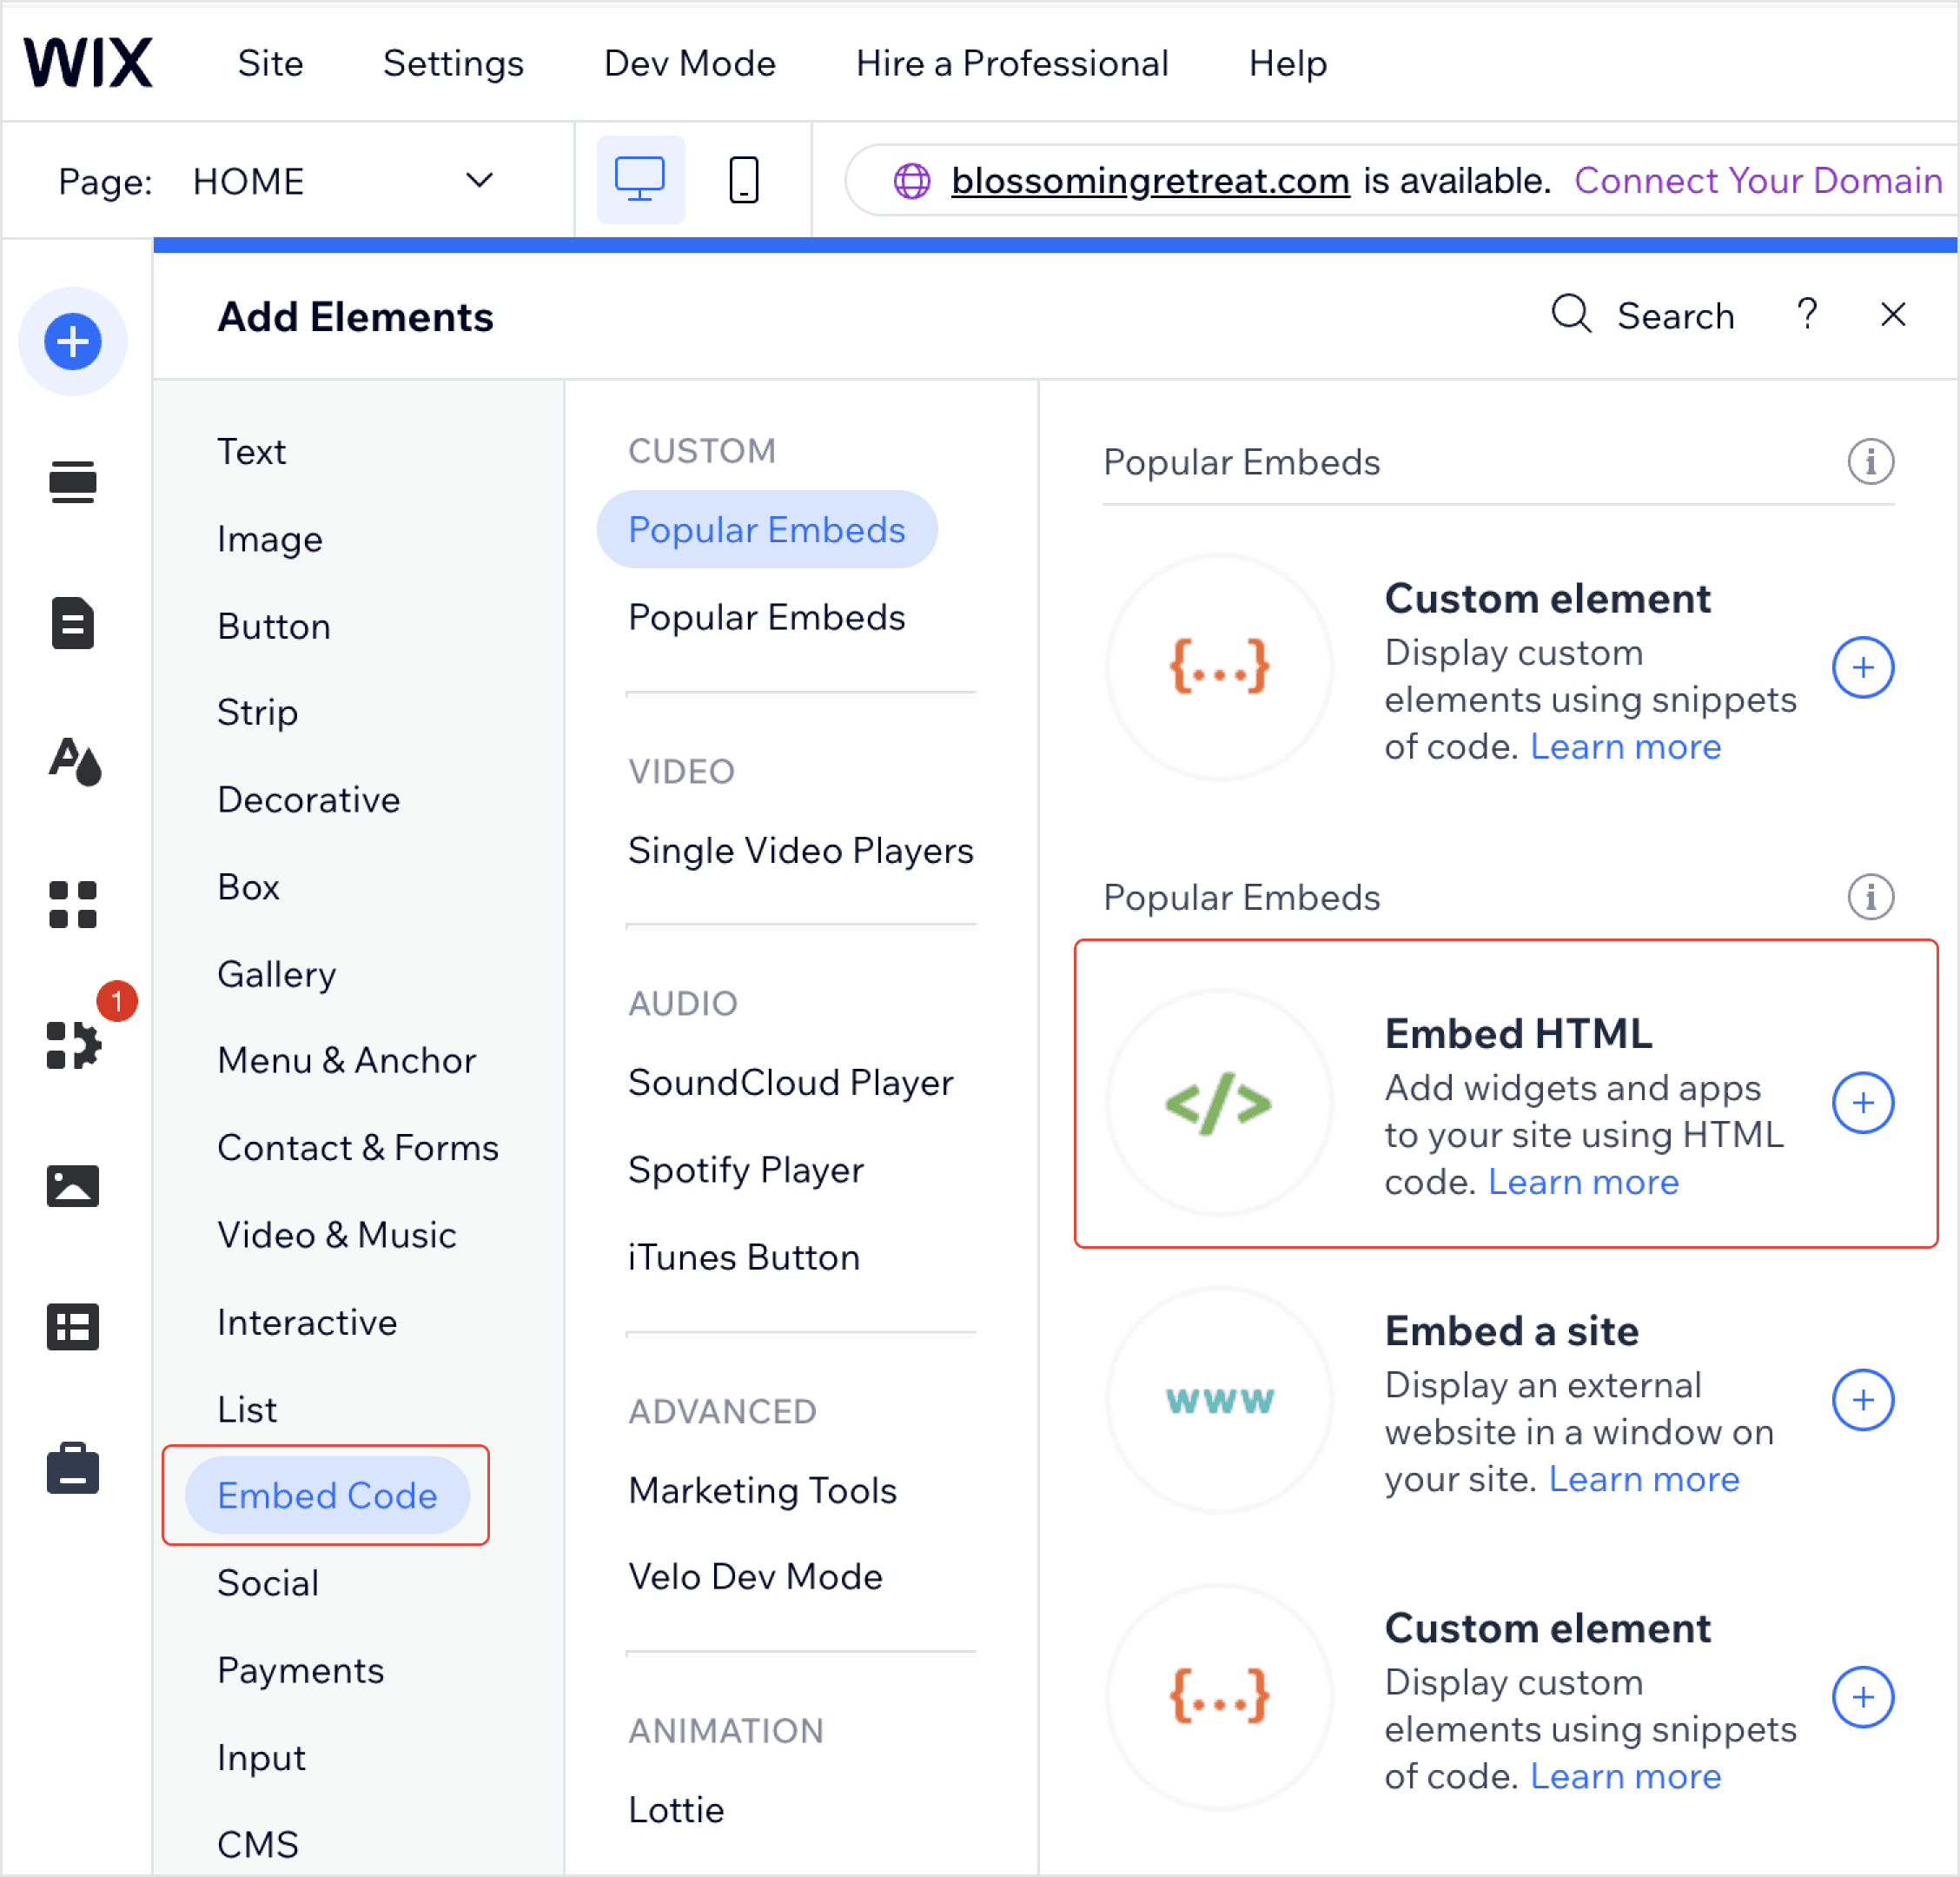Click the Search icon in Add Elements
Viewport: 1960px width, 1877px height.
coord(1568,317)
